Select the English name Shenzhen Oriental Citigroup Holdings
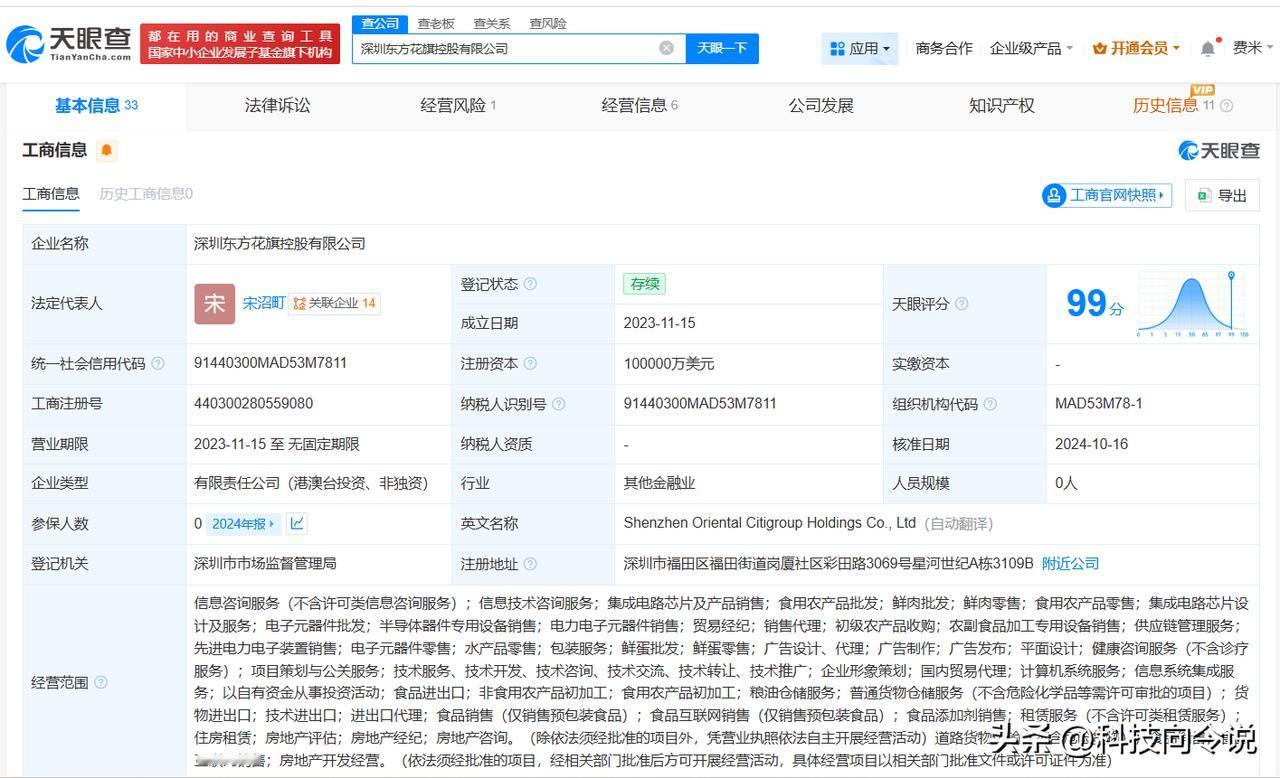 770,523
